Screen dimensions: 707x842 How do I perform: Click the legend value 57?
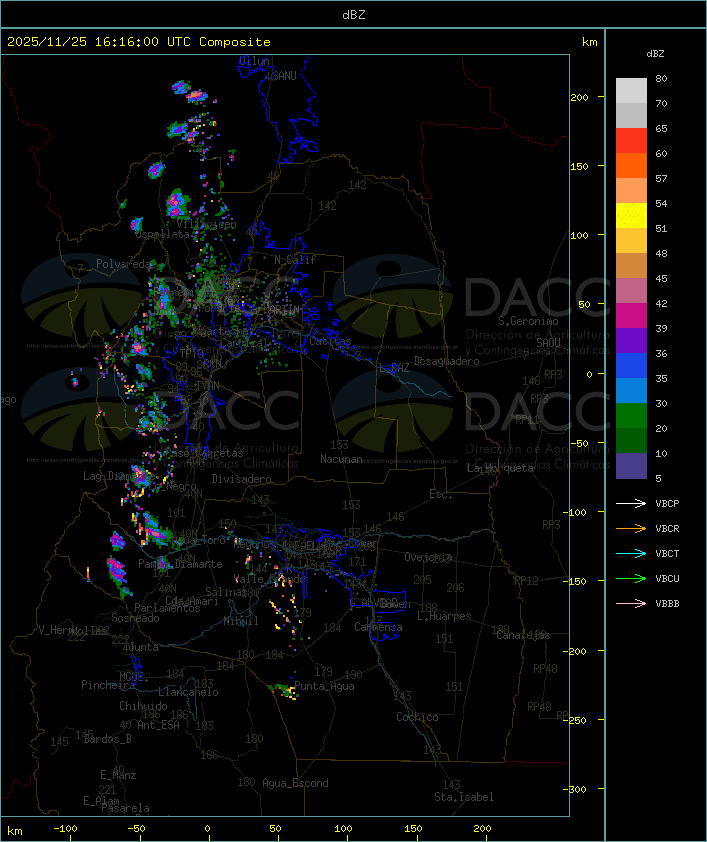click(661, 178)
